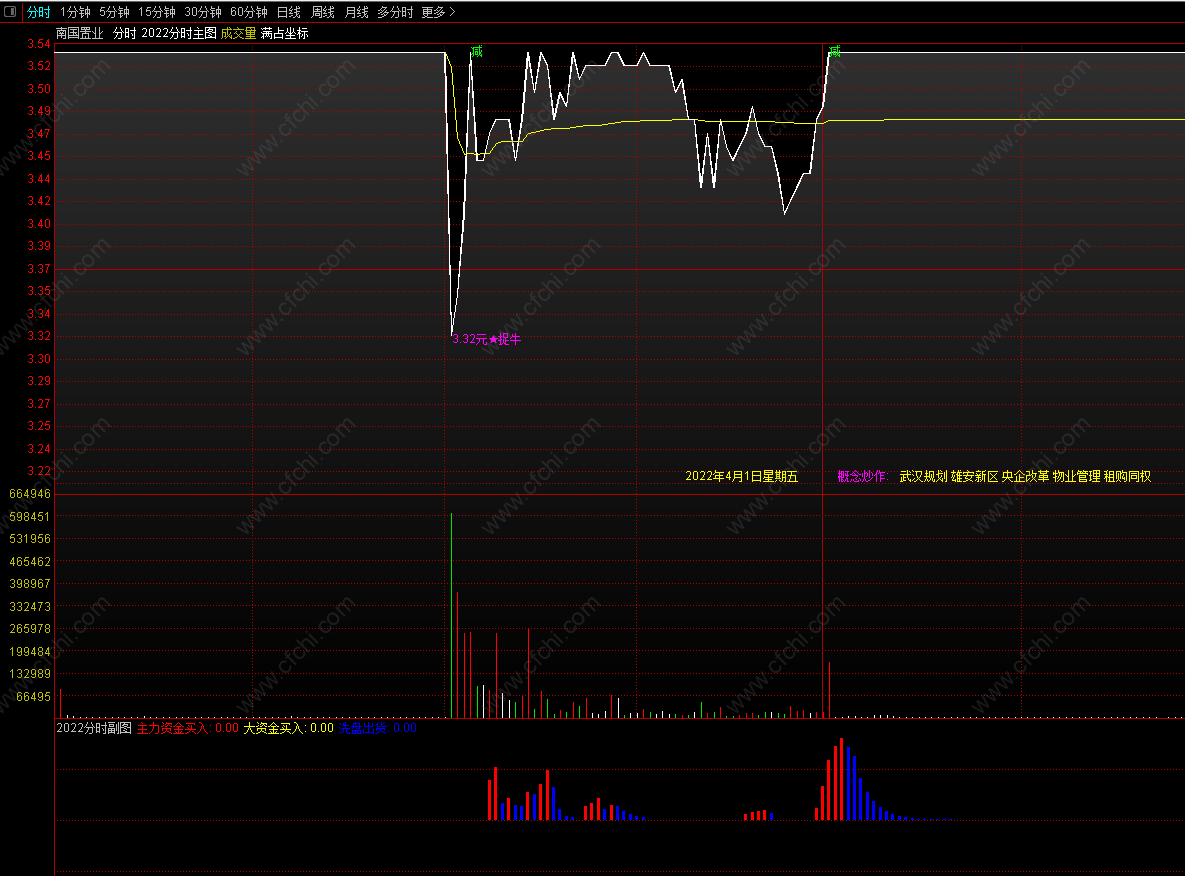The image size is (1185, 876).
Task: Click the 3.54 price axis label
Action: point(39,44)
